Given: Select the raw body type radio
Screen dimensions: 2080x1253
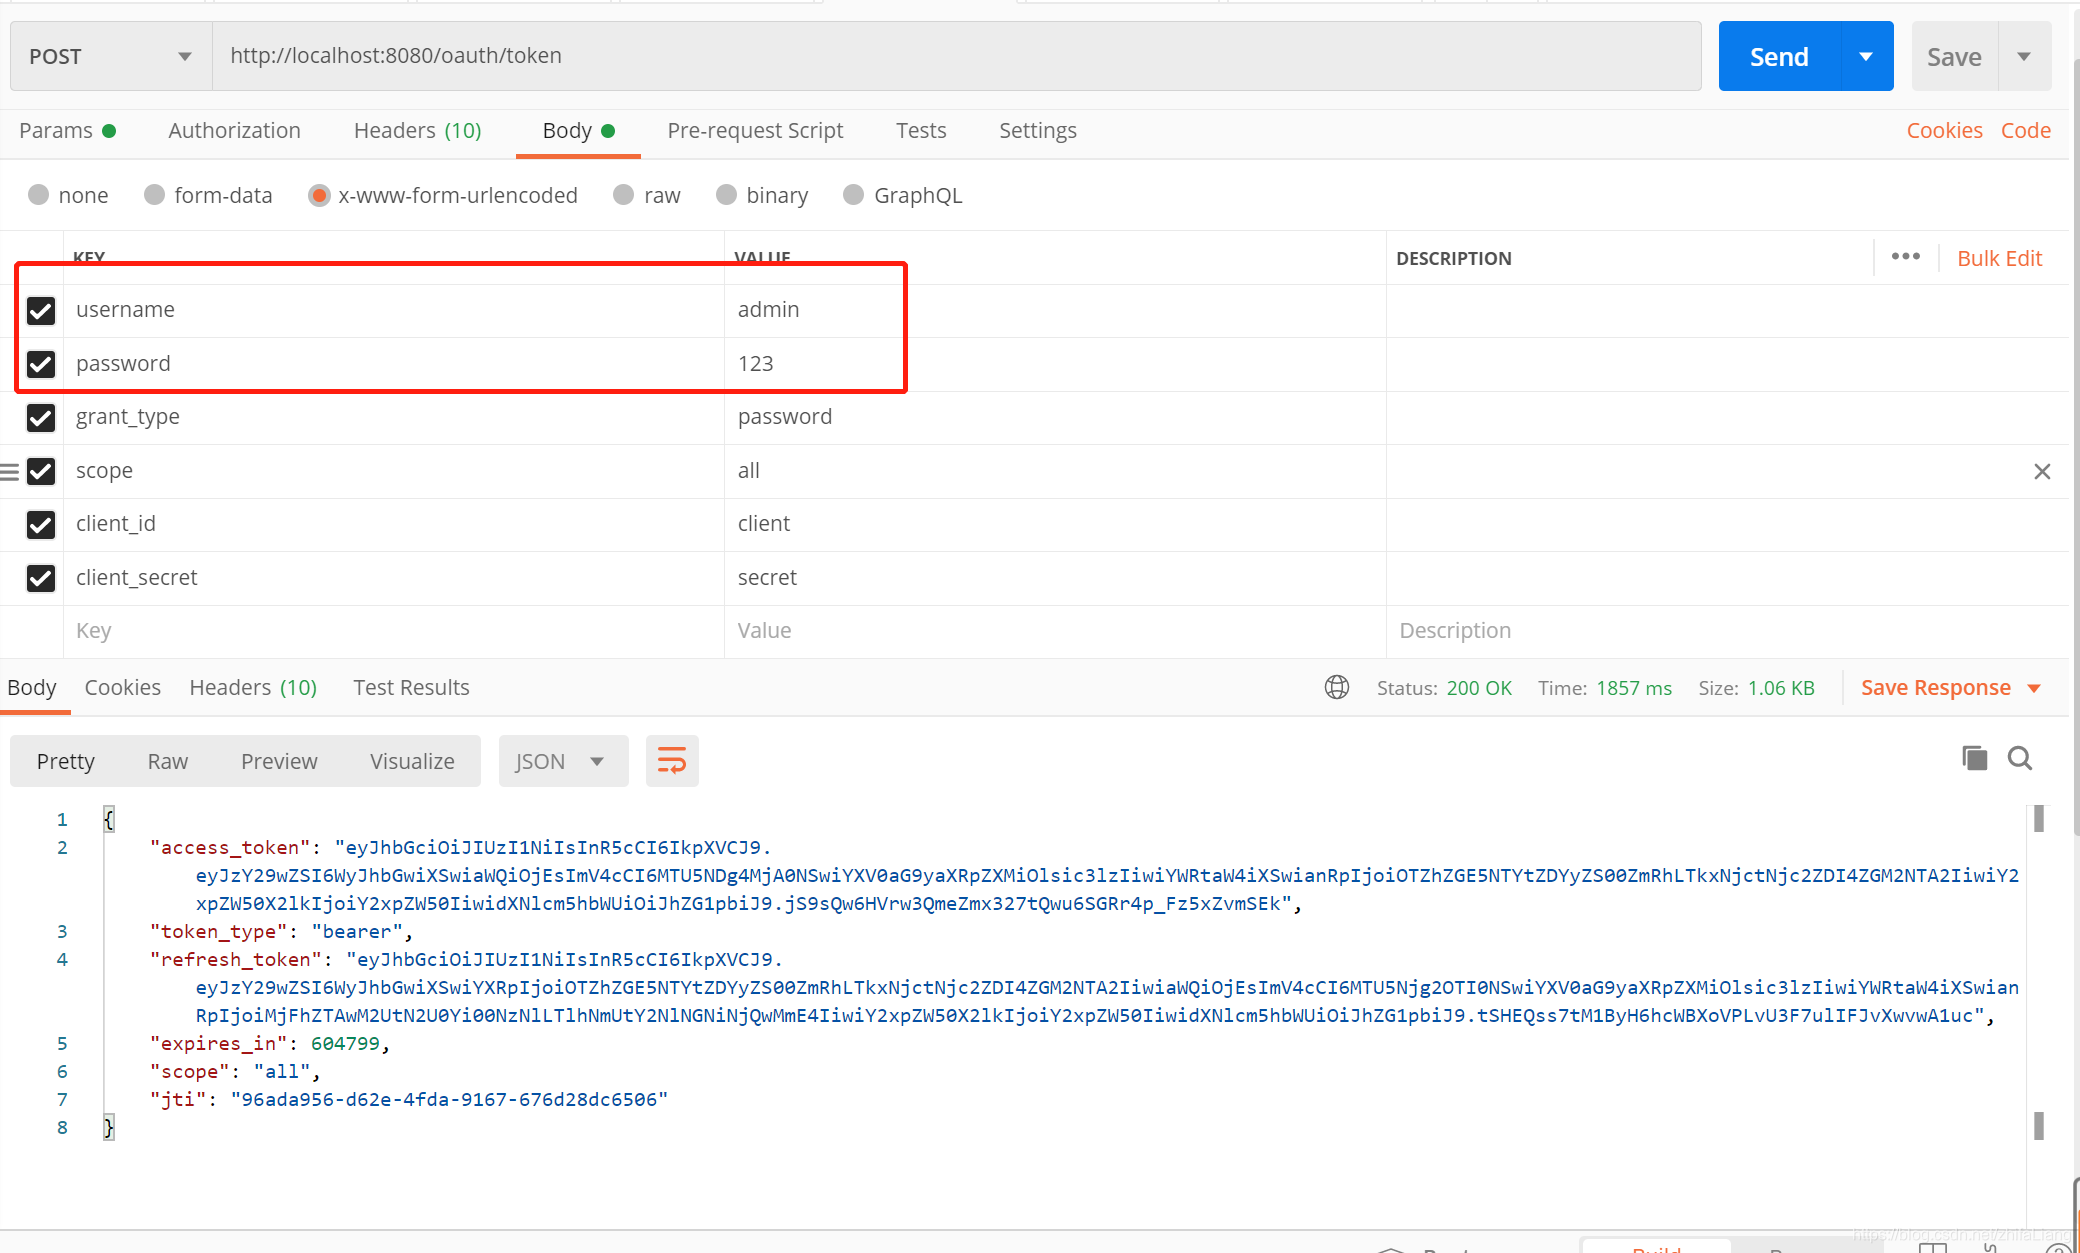Looking at the screenshot, I should tap(624, 195).
